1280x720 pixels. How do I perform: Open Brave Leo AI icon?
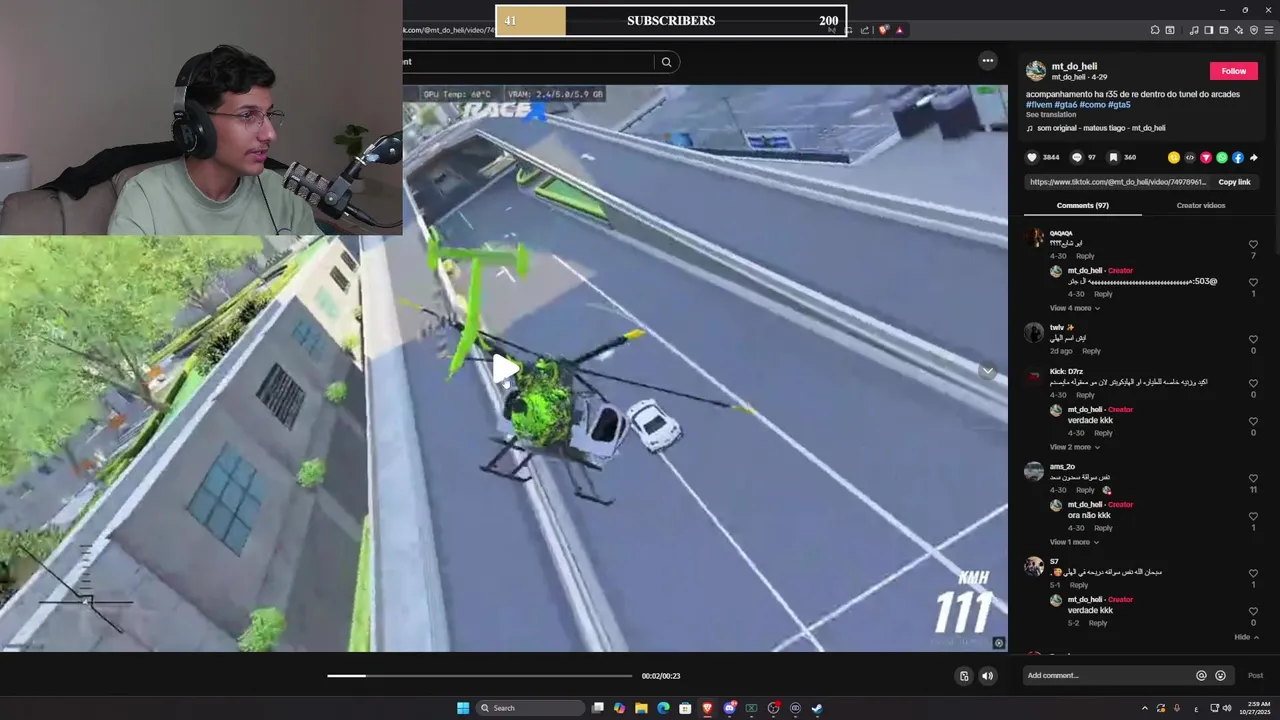click(x=1239, y=30)
